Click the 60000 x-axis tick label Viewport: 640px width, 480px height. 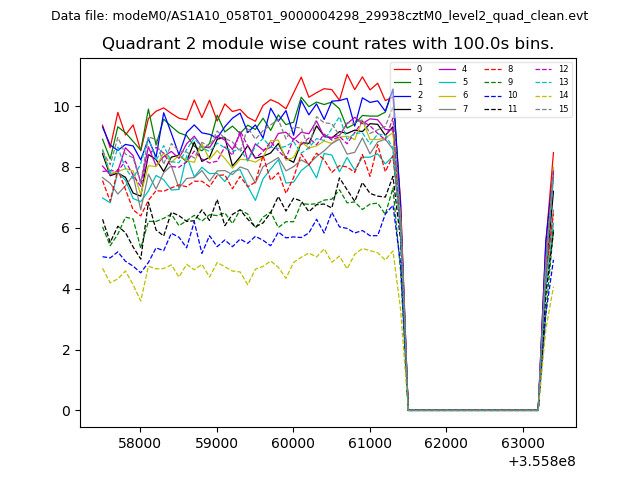(x=293, y=442)
